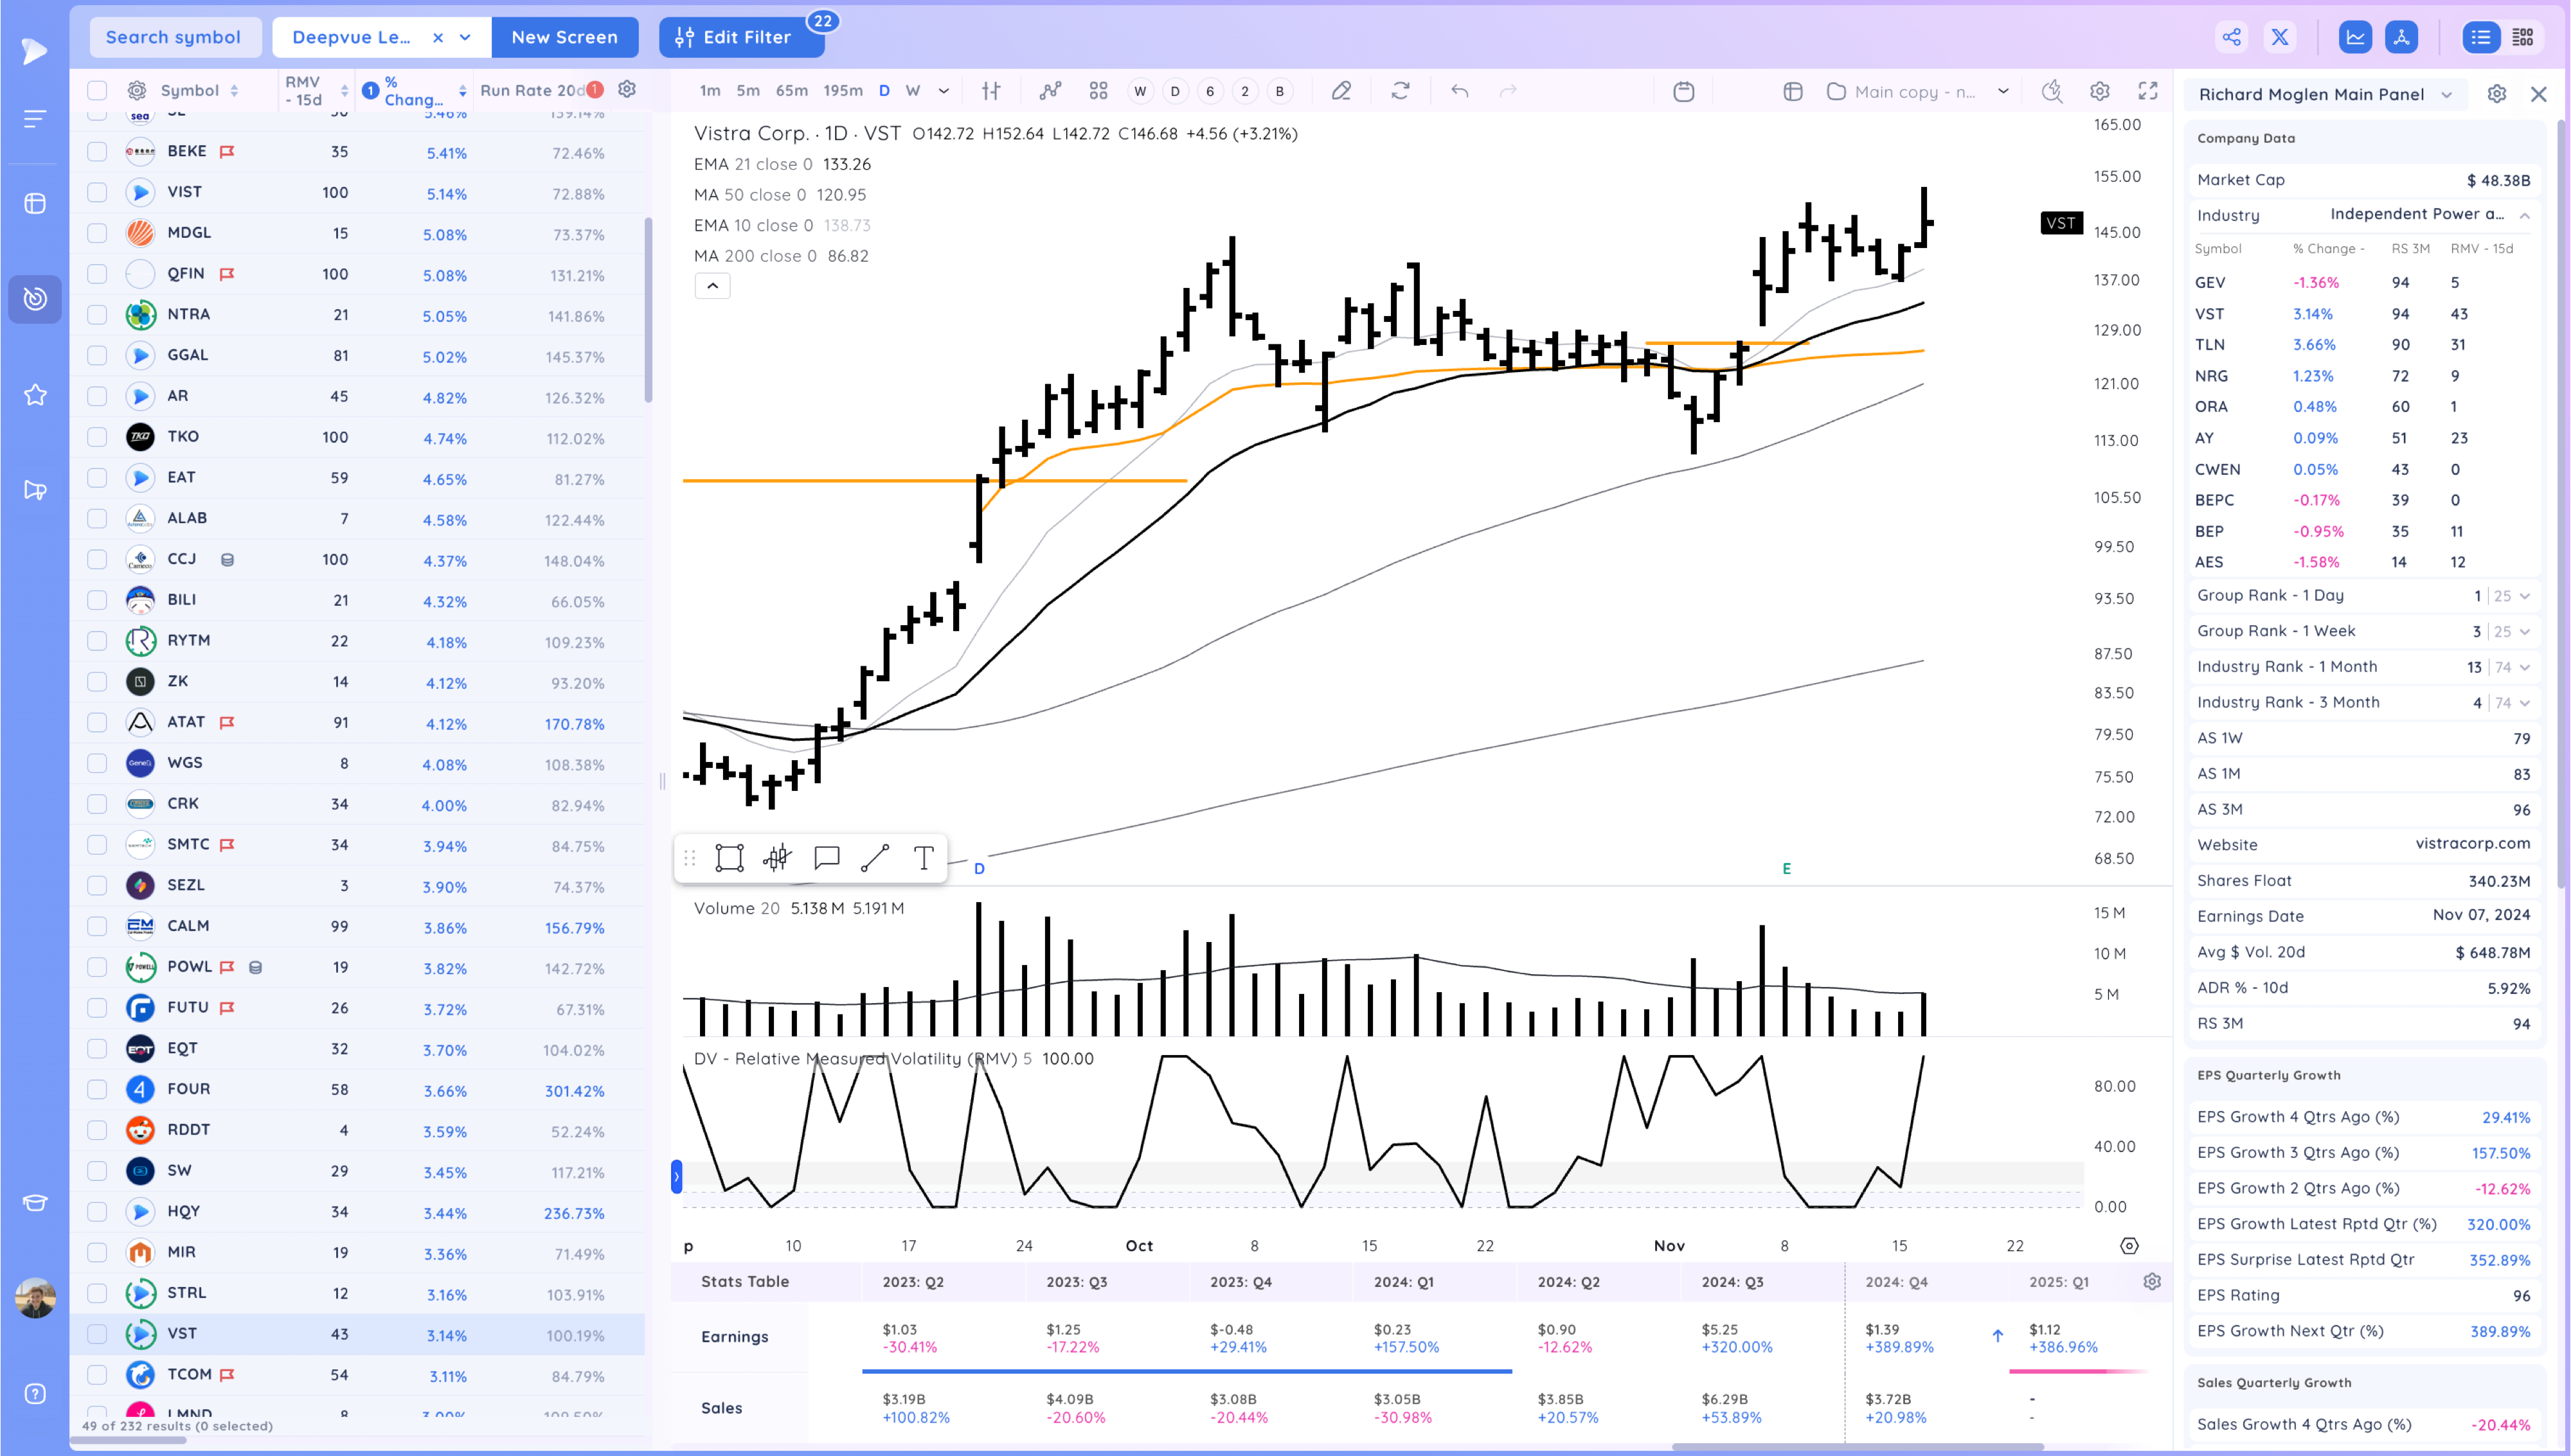Check the box for CCJ row
Screen dimensions: 2571x1456
coord(97,559)
